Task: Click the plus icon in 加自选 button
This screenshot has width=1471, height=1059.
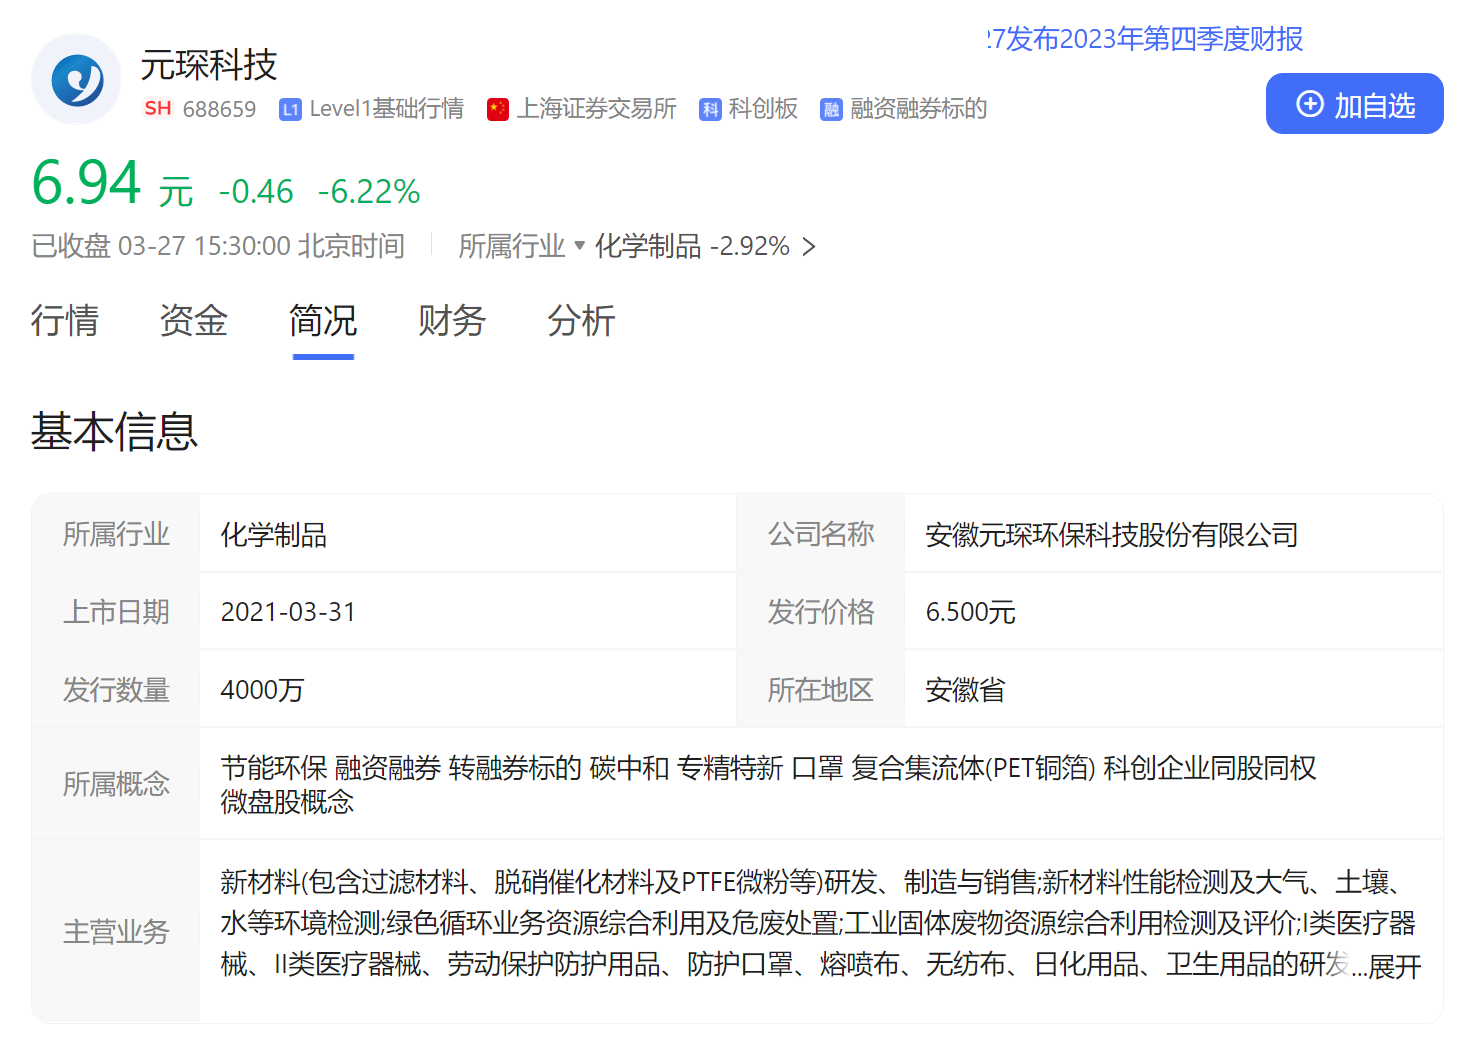Action: (x=1310, y=104)
